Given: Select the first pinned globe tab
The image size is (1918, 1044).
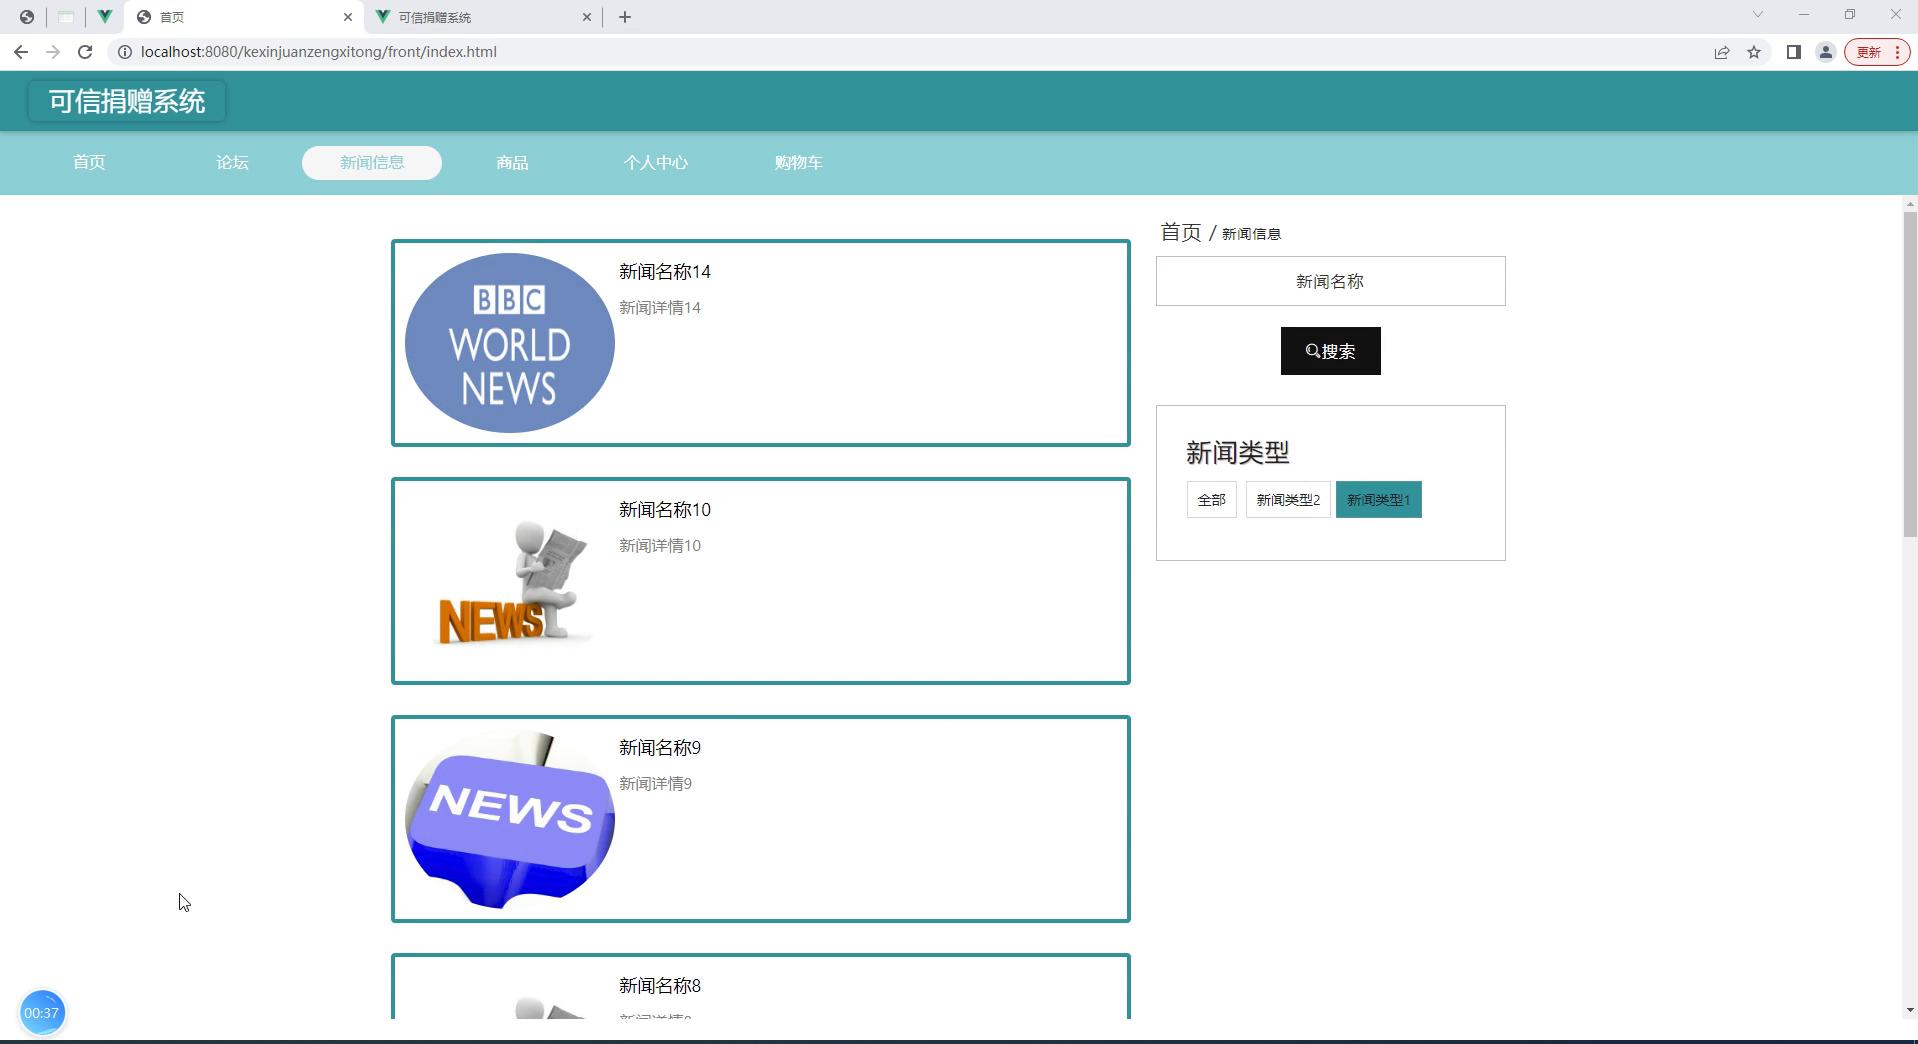Looking at the screenshot, I should pyautogui.click(x=27, y=17).
